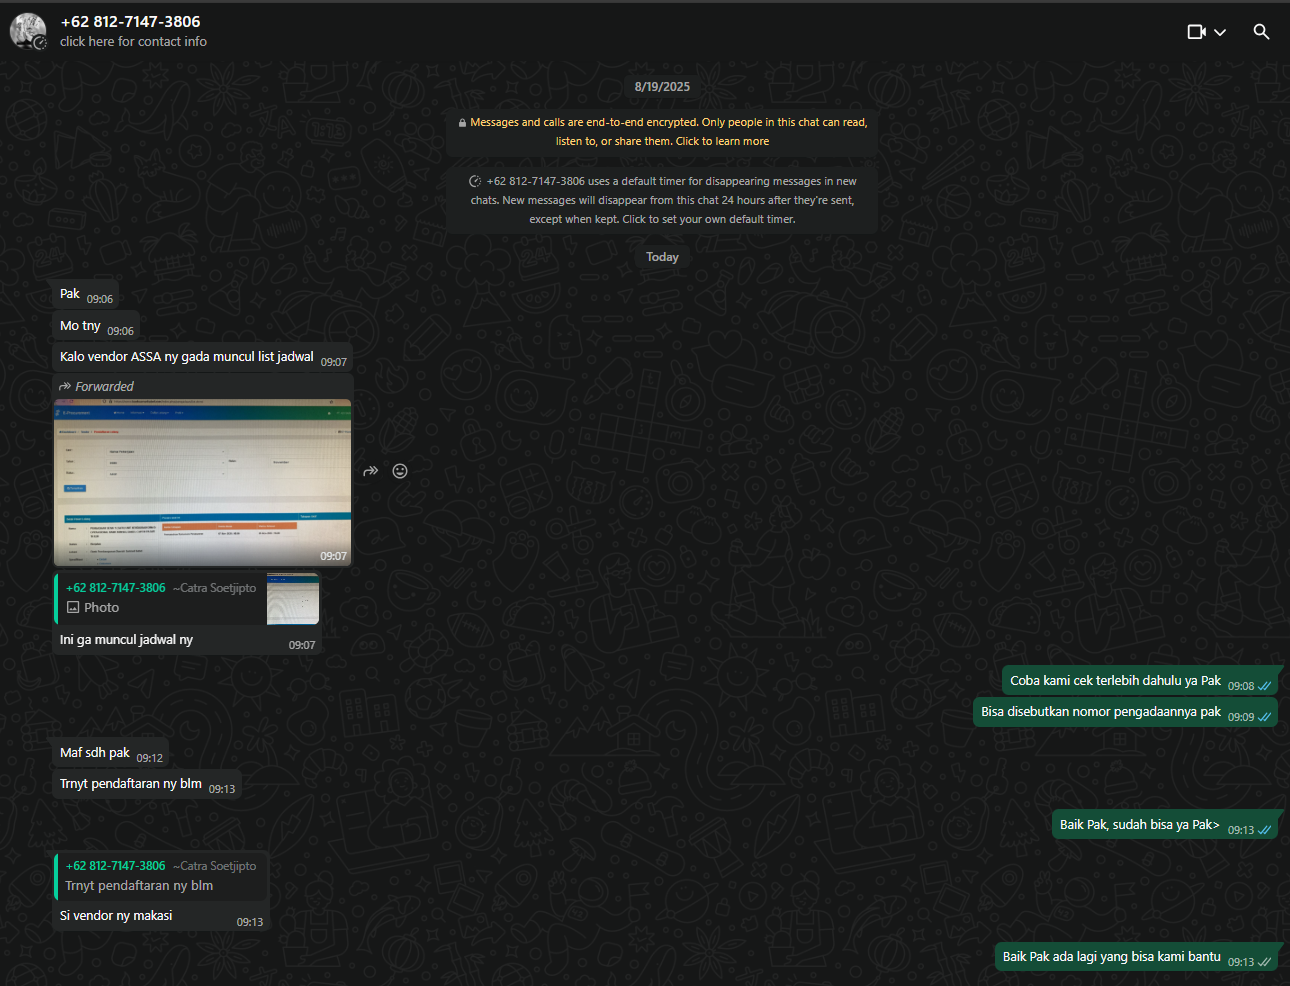
Task: Click the message "Trnyt pendaftaran ny blm" above the 09:13 sent reply
Action: click(147, 784)
